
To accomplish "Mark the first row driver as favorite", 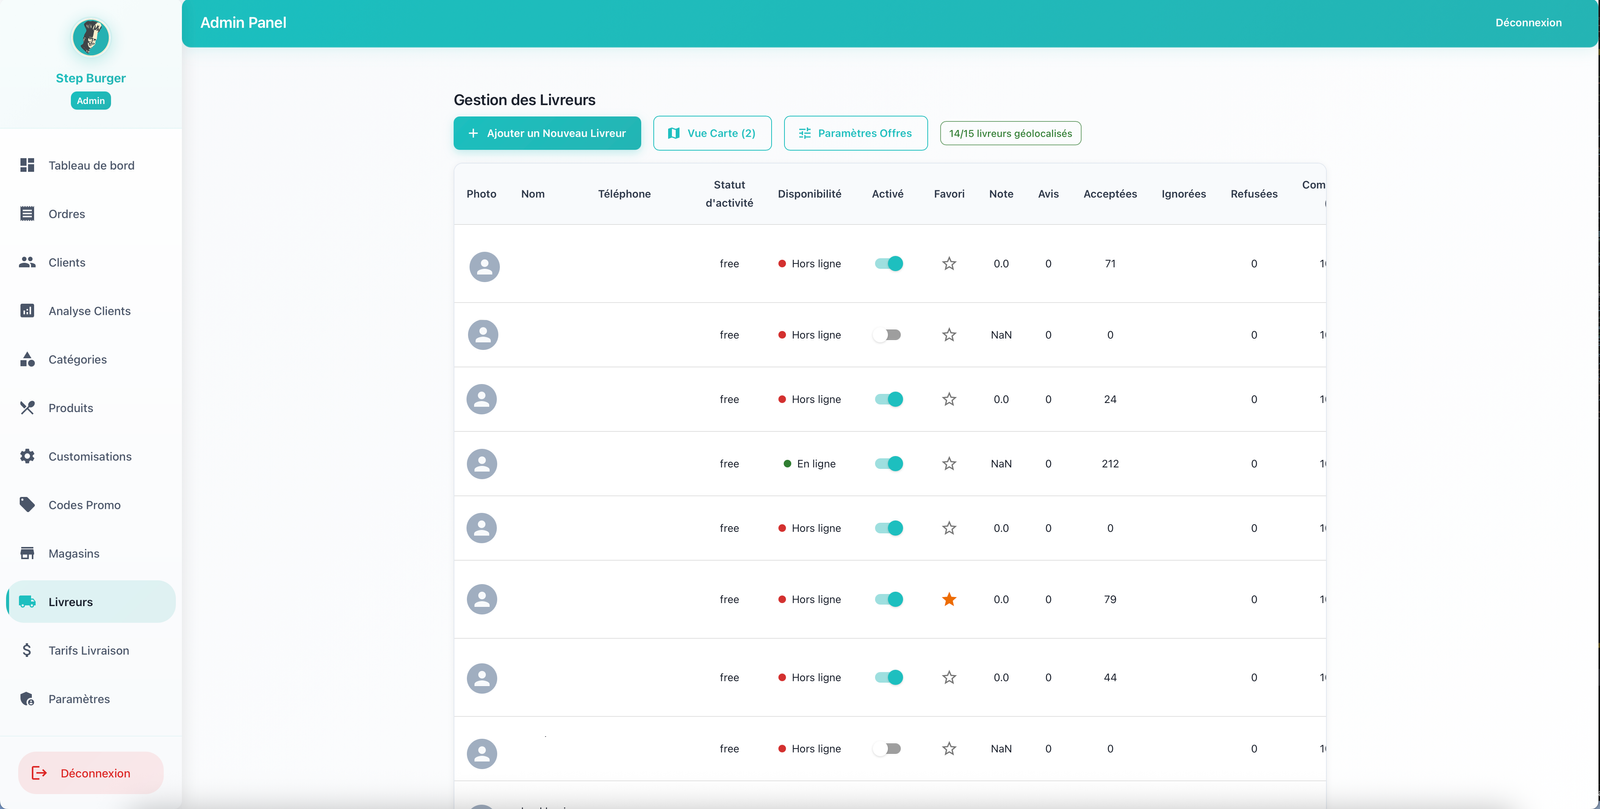I will (x=949, y=264).
